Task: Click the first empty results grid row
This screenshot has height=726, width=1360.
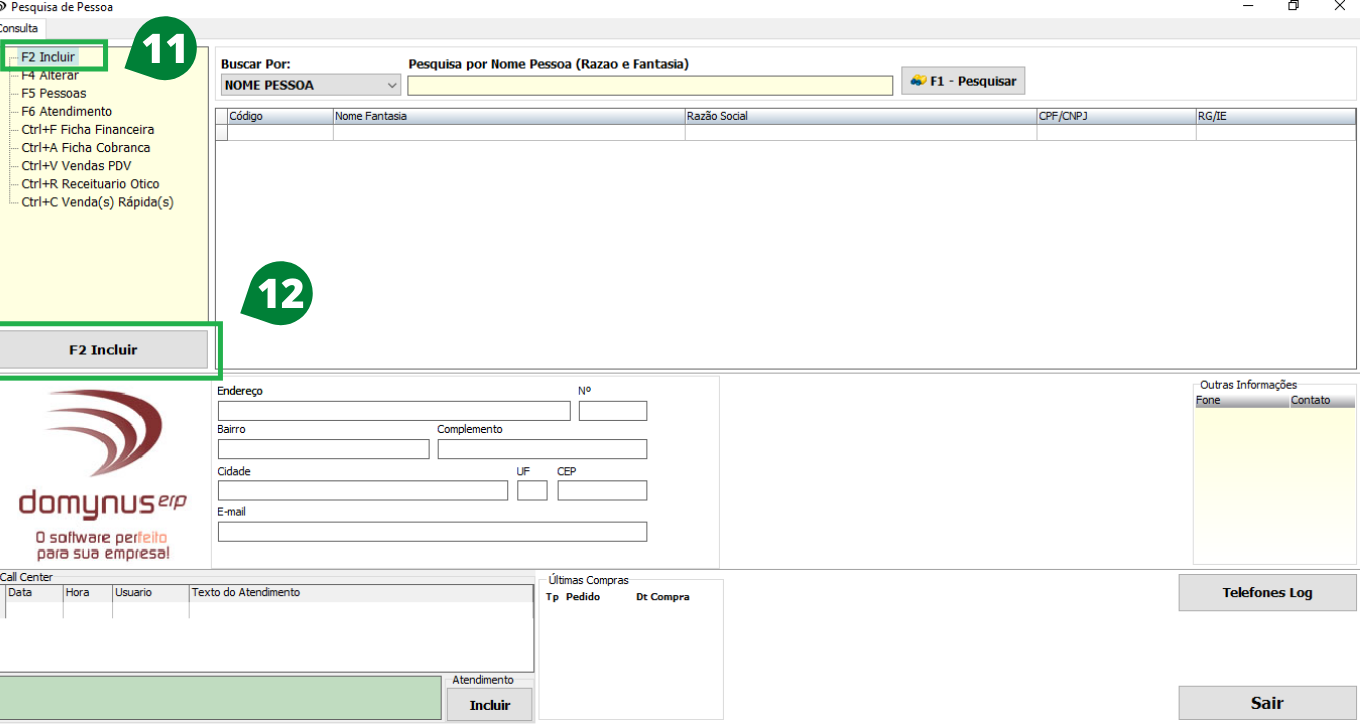Action: coord(786,132)
